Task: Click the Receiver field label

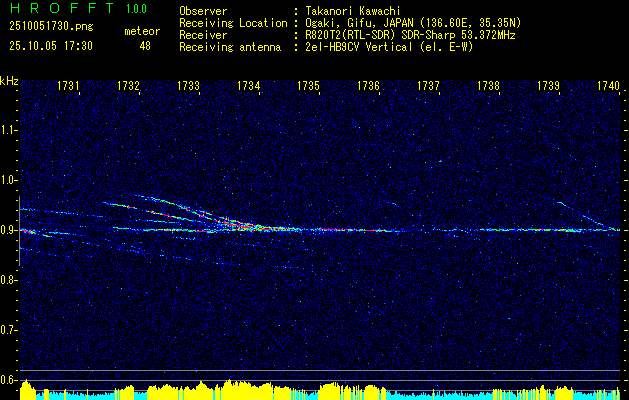Action: 203,35
